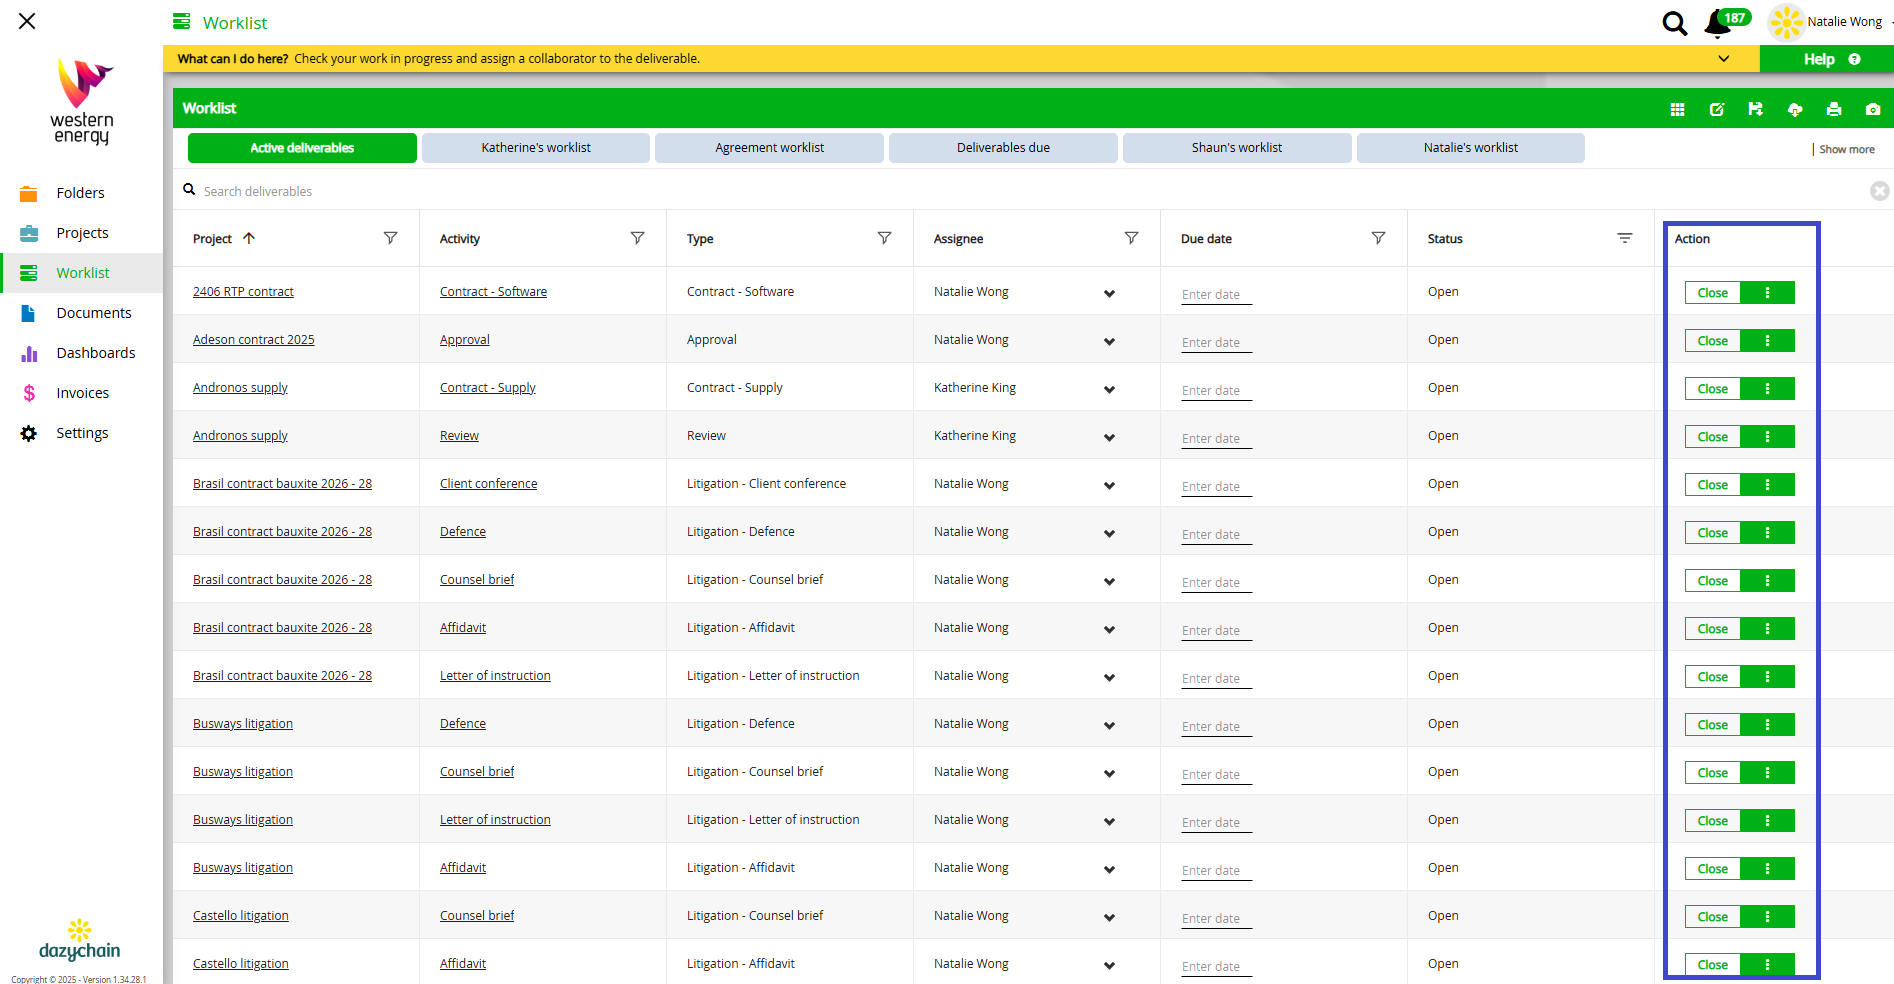Open Settings in the sidebar

pyautogui.click(x=81, y=433)
